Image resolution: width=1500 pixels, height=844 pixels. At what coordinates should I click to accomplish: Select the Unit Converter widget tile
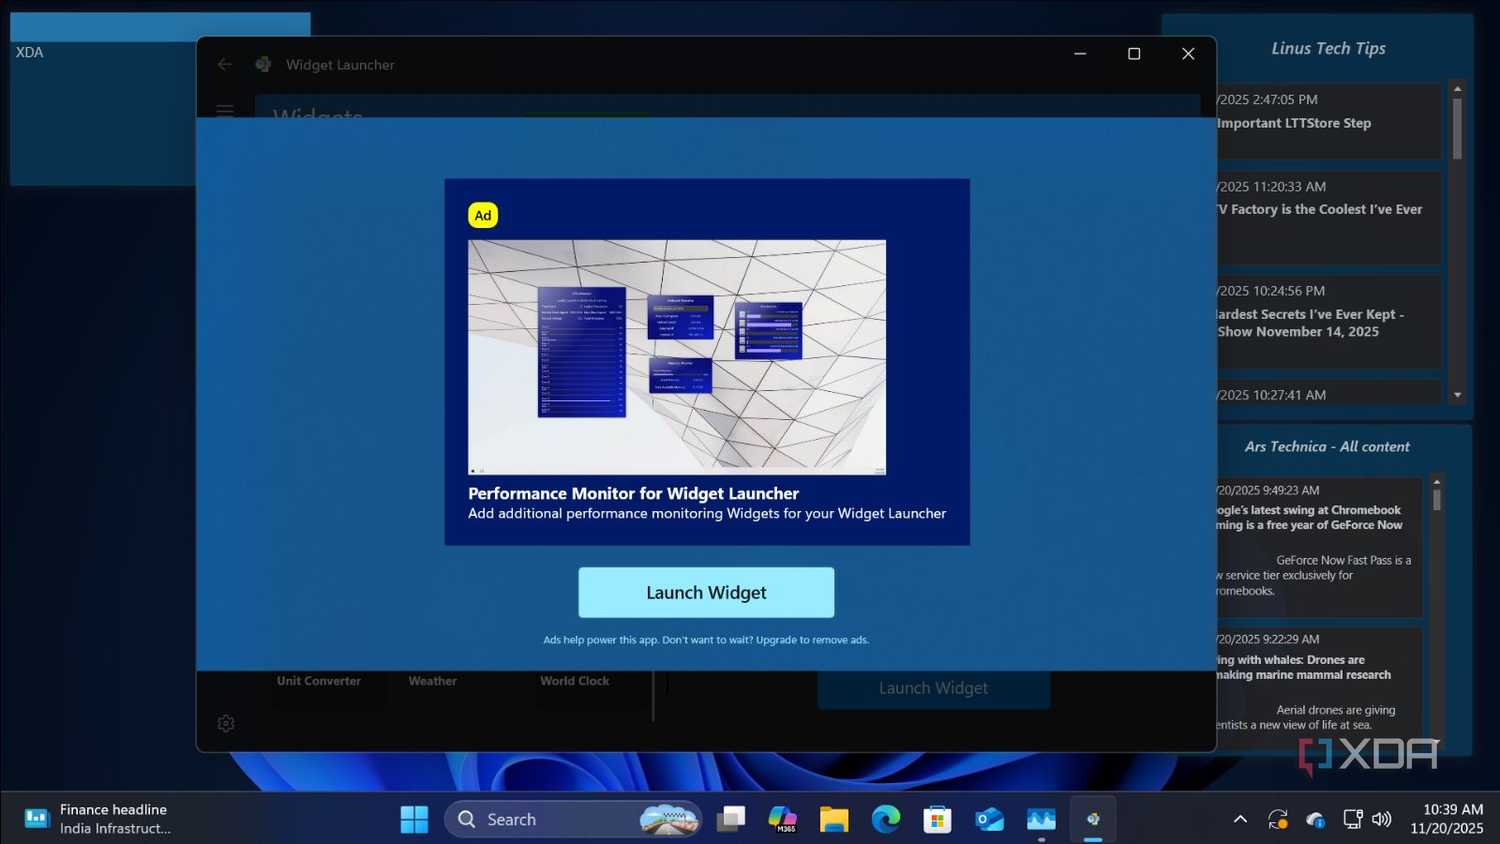tap(319, 681)
